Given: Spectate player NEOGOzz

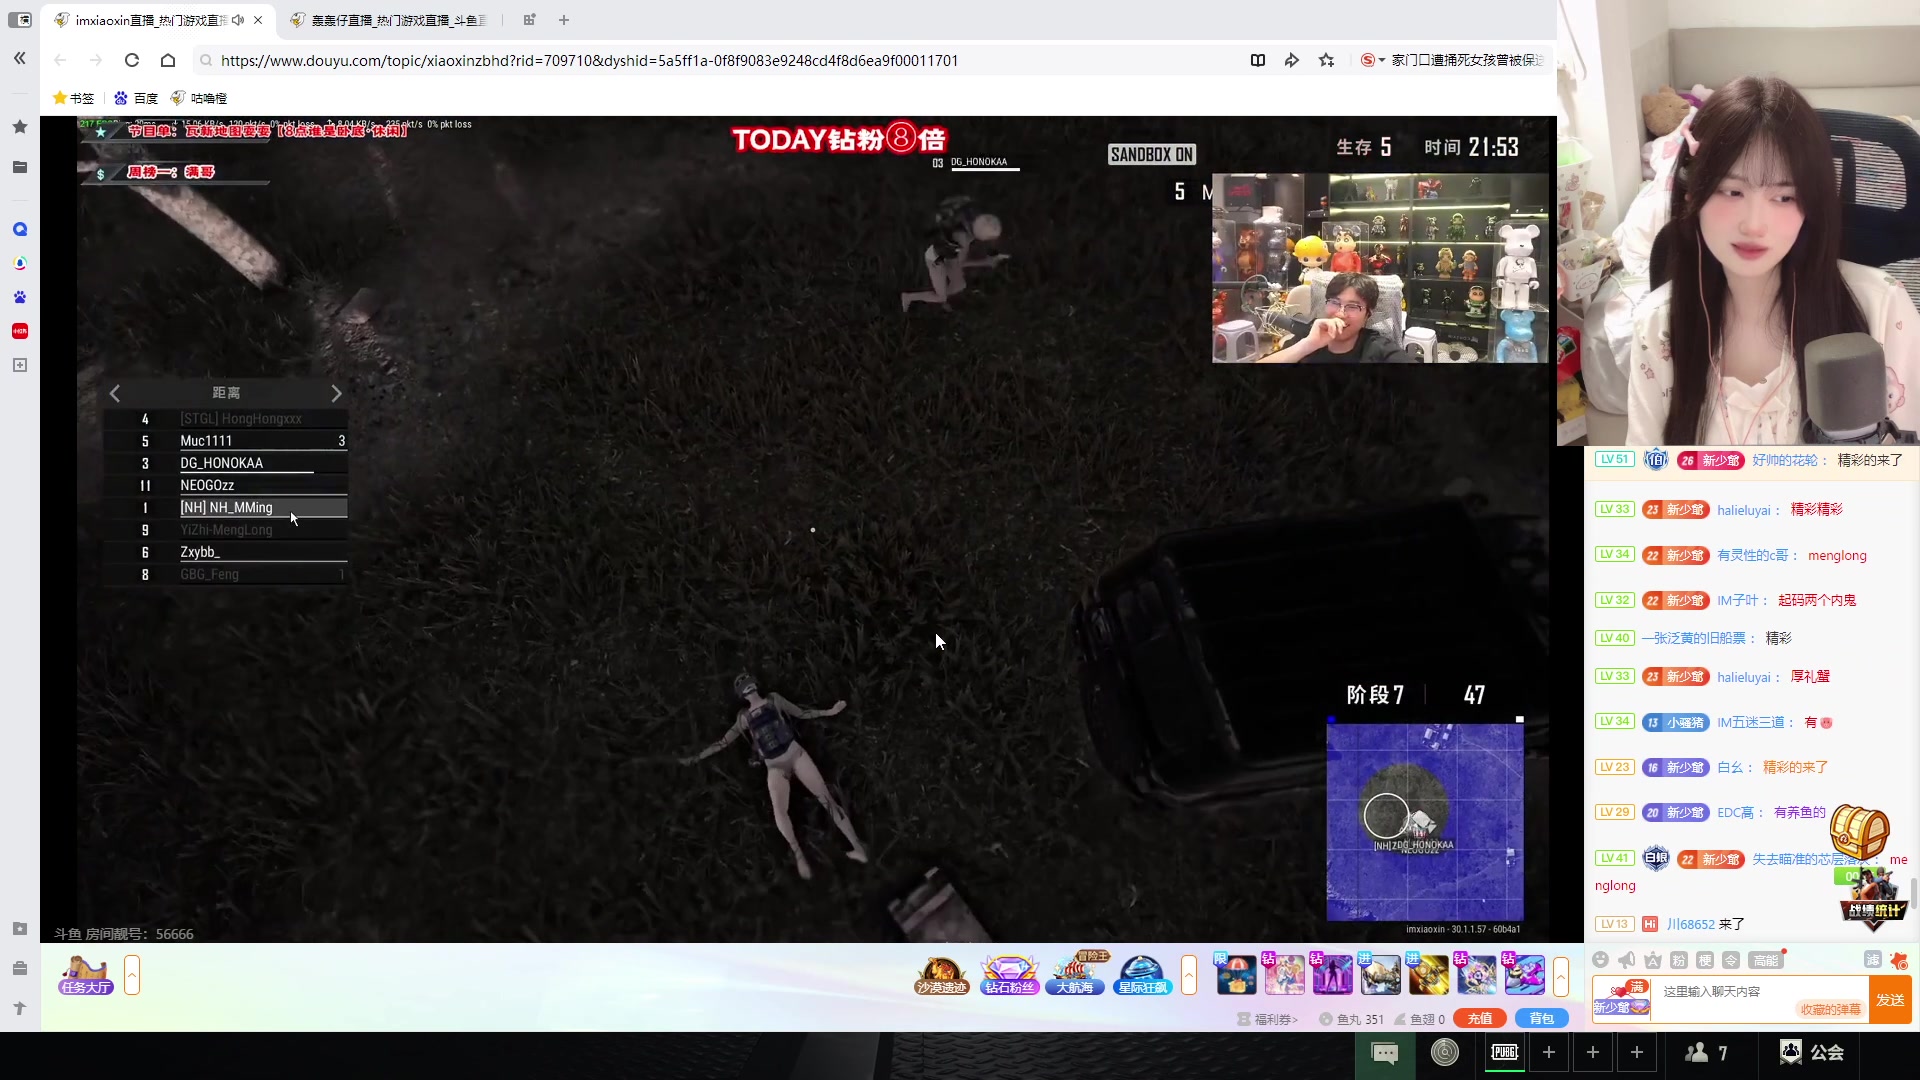Looking at the screenshot, I should coord(226,485).
